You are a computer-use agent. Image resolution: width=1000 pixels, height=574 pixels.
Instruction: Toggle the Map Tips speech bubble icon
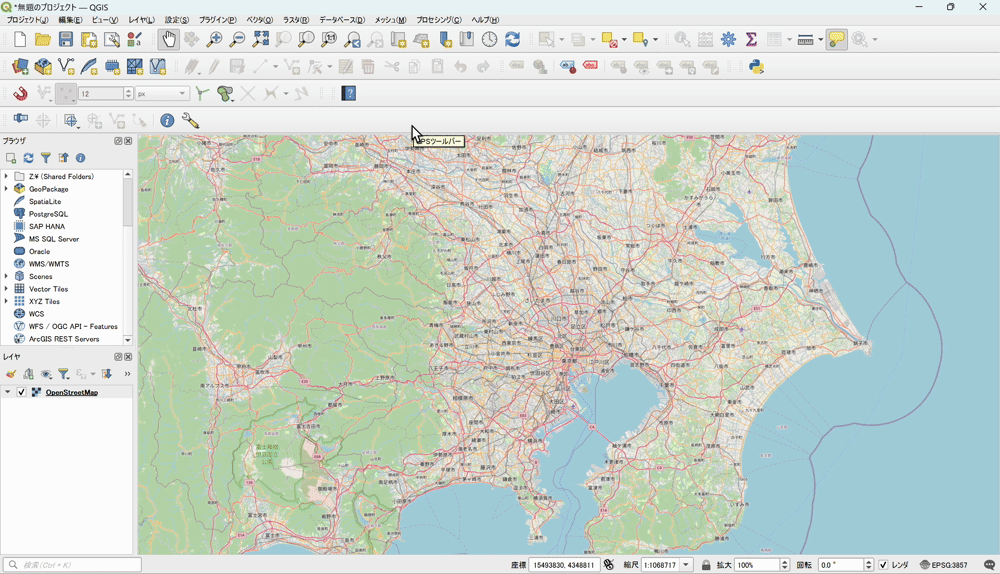(836, 40)
